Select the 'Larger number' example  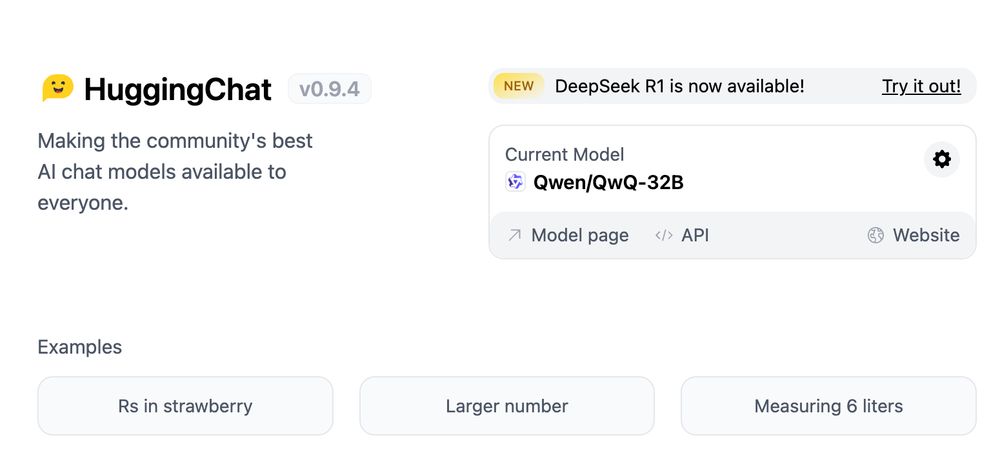coord(507,406)
